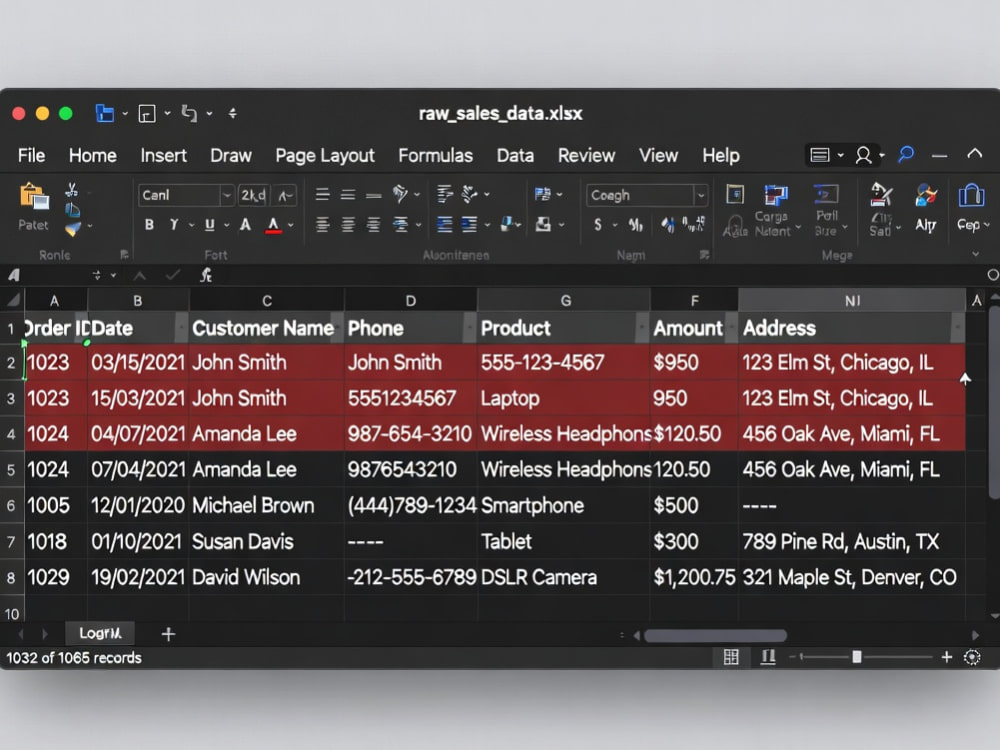Click the center align icon
1000x750 pixels.
[x=348, y=224]
